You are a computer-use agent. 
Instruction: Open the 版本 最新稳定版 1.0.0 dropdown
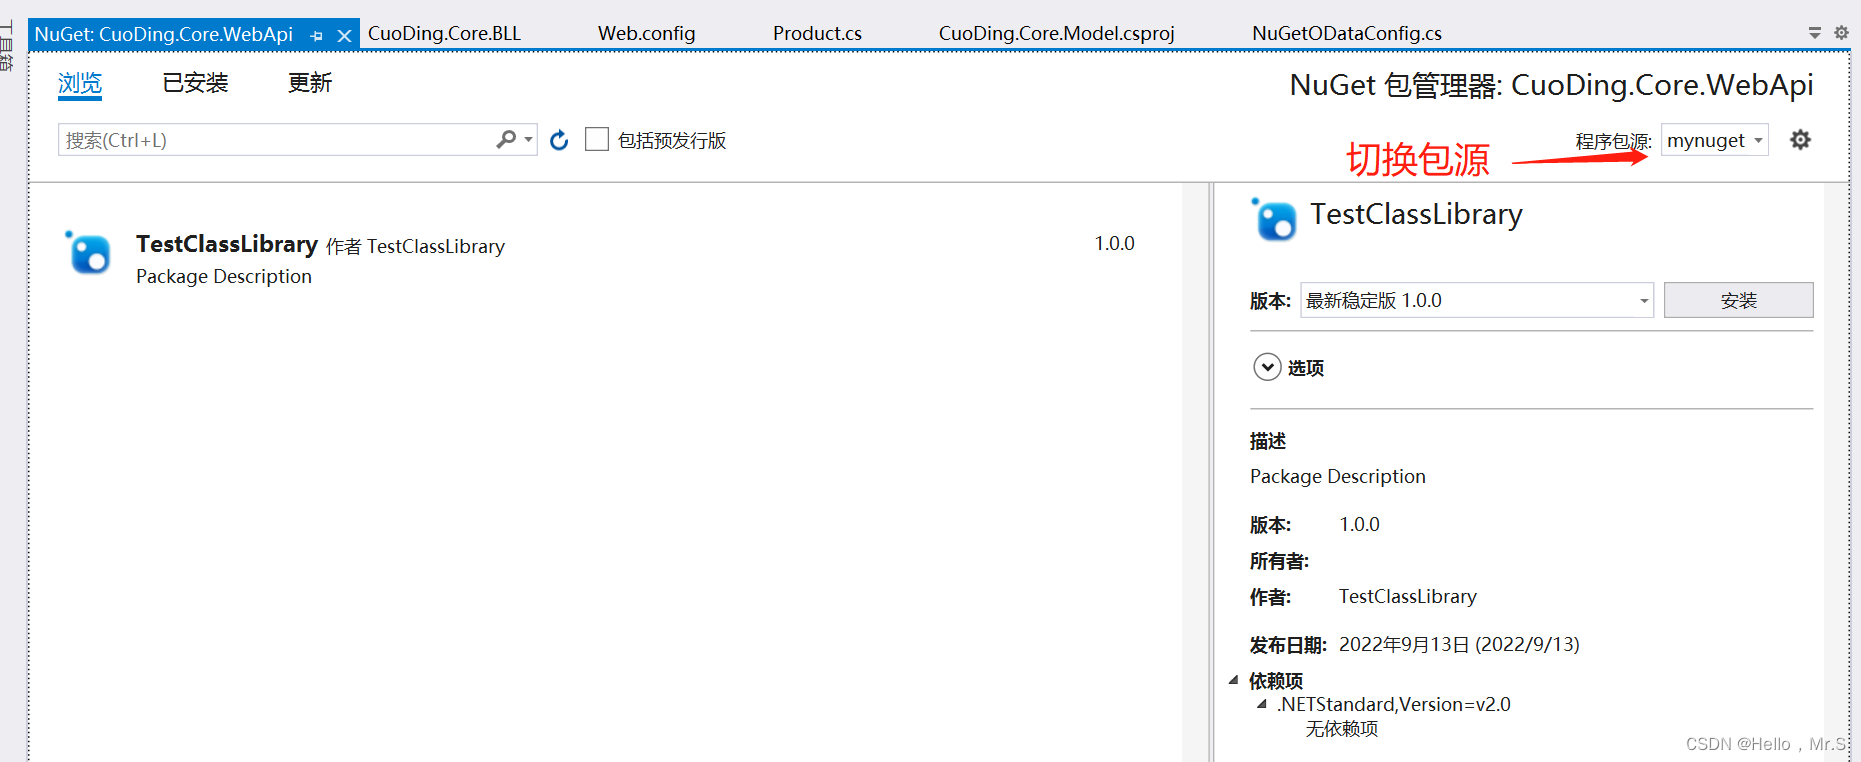click(x=1476, y=300)
